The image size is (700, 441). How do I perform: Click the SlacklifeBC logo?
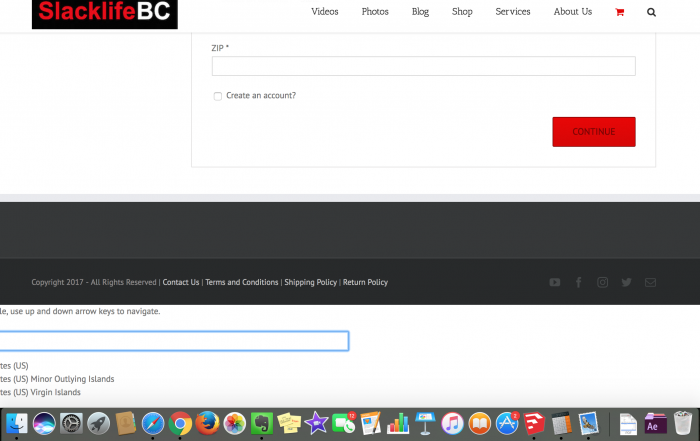click(x=105, y=13)
